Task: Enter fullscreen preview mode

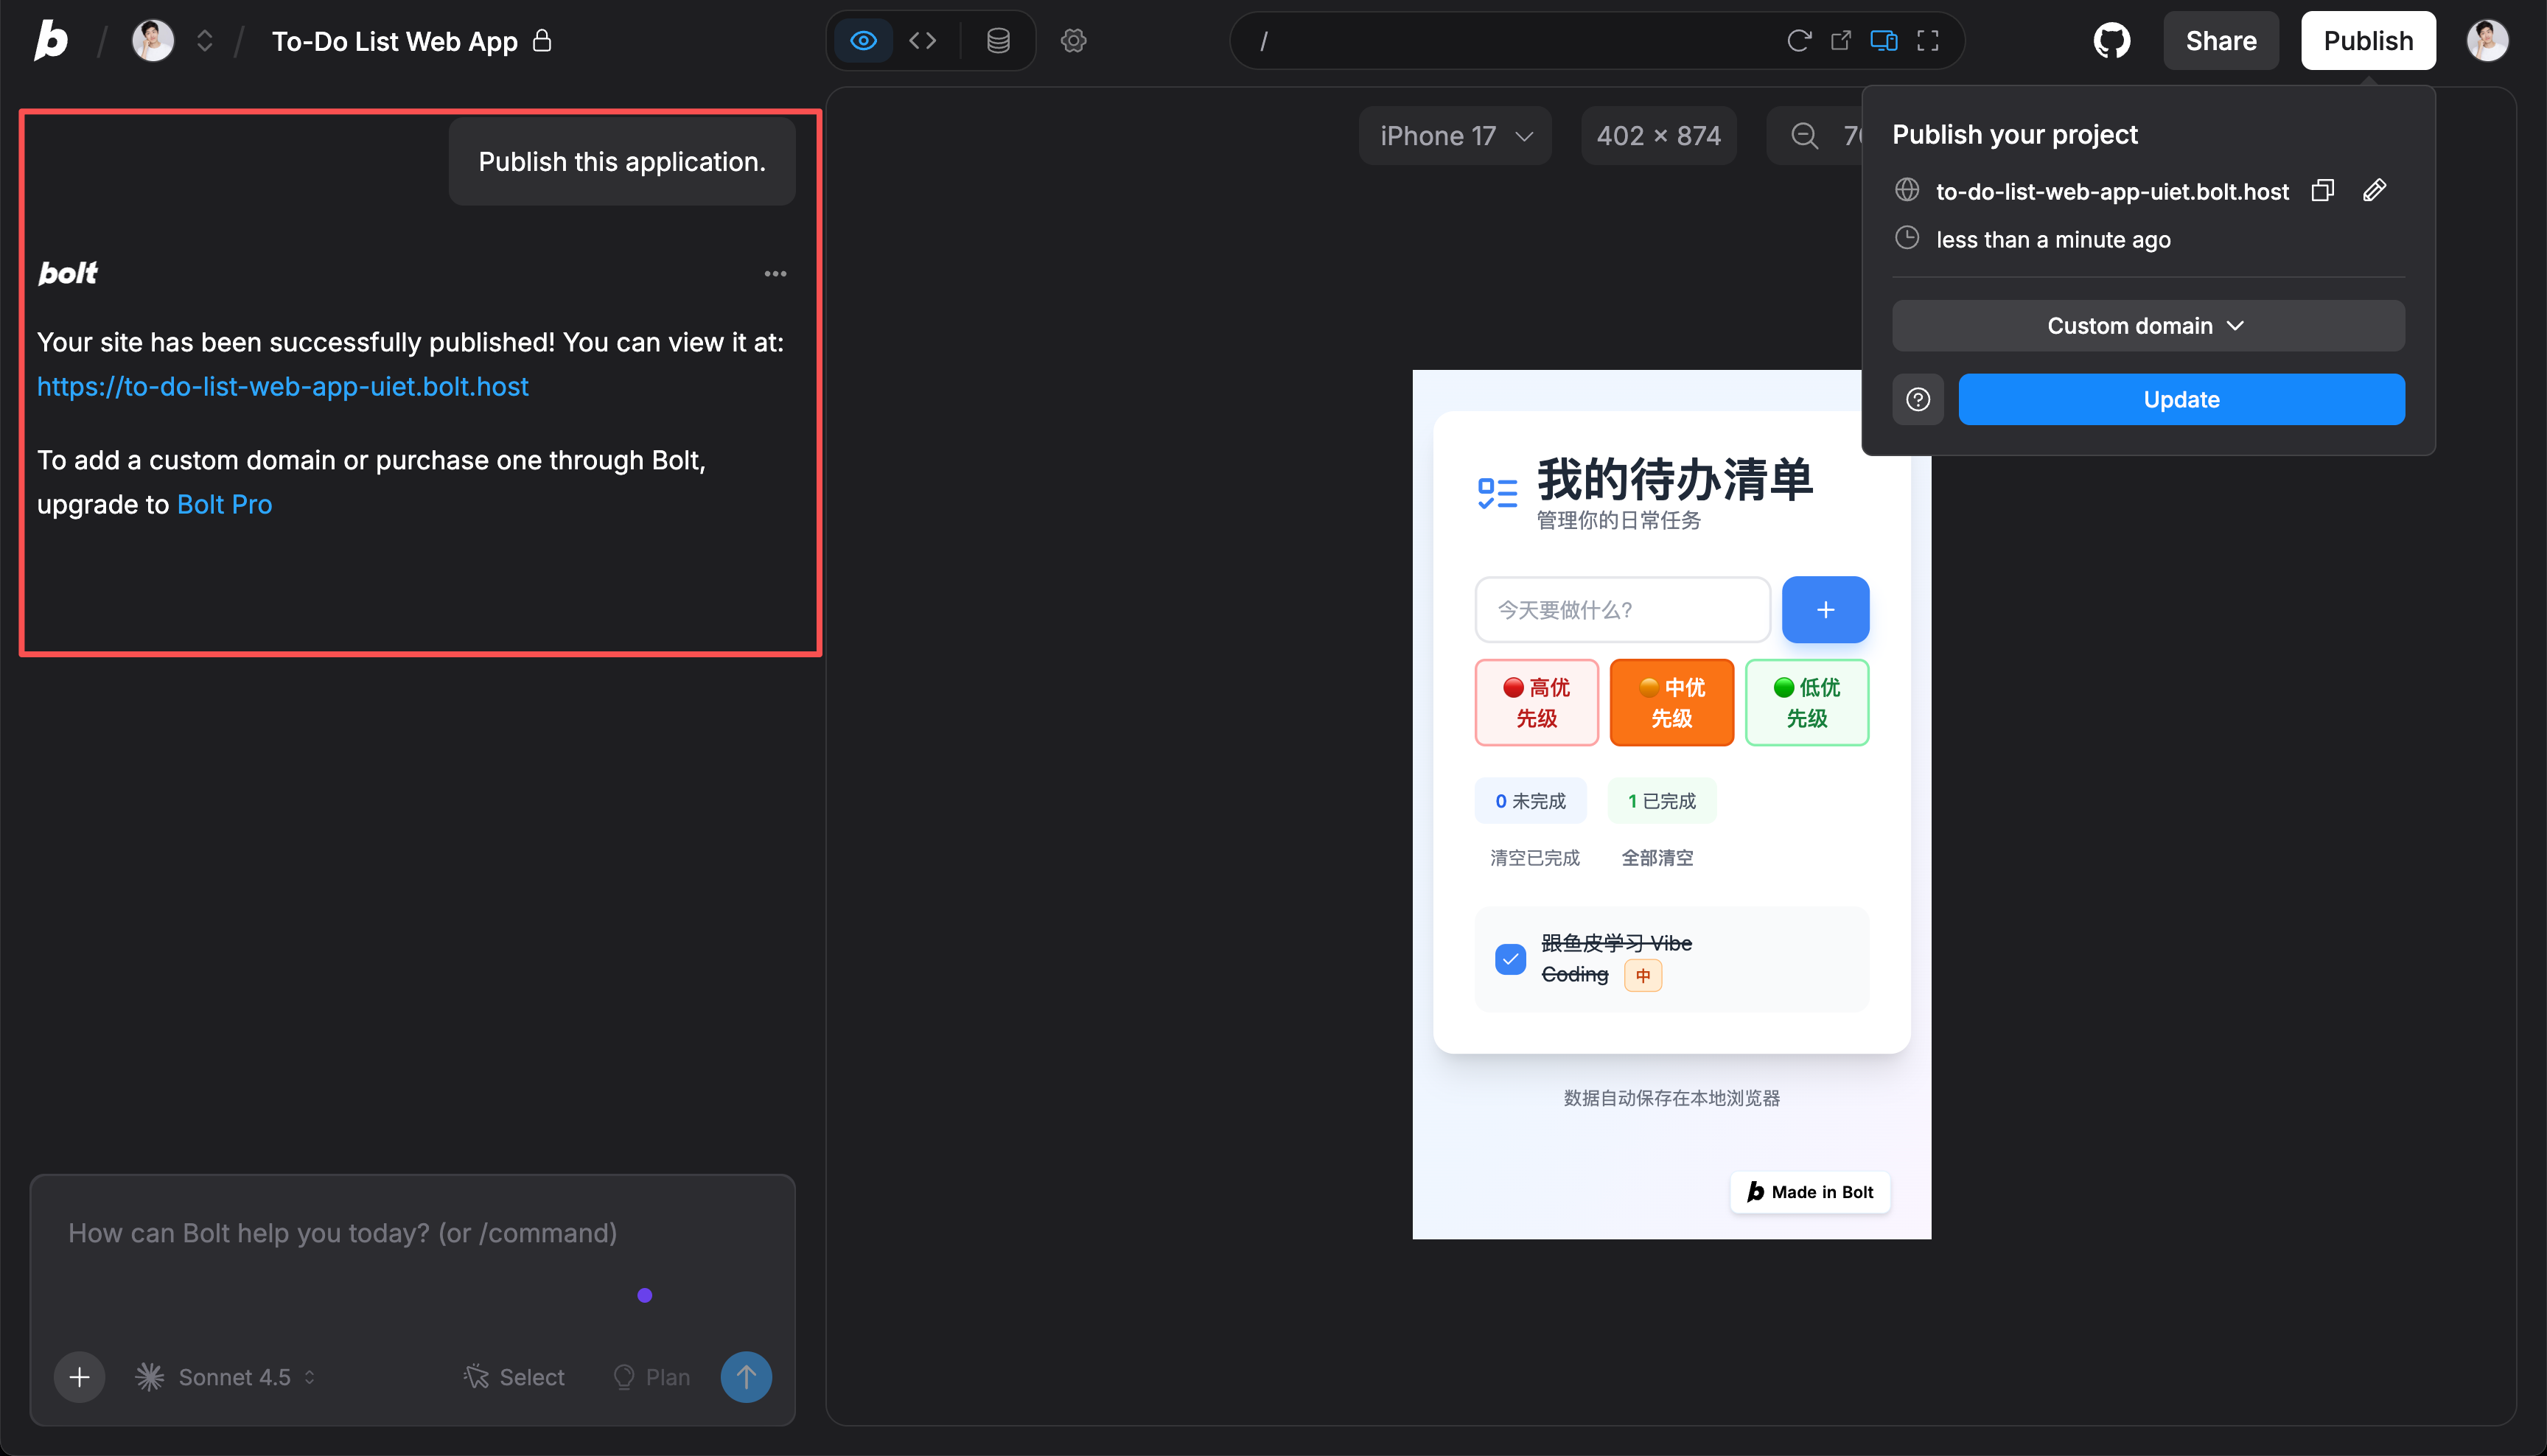Action: tap(1927, 41)
